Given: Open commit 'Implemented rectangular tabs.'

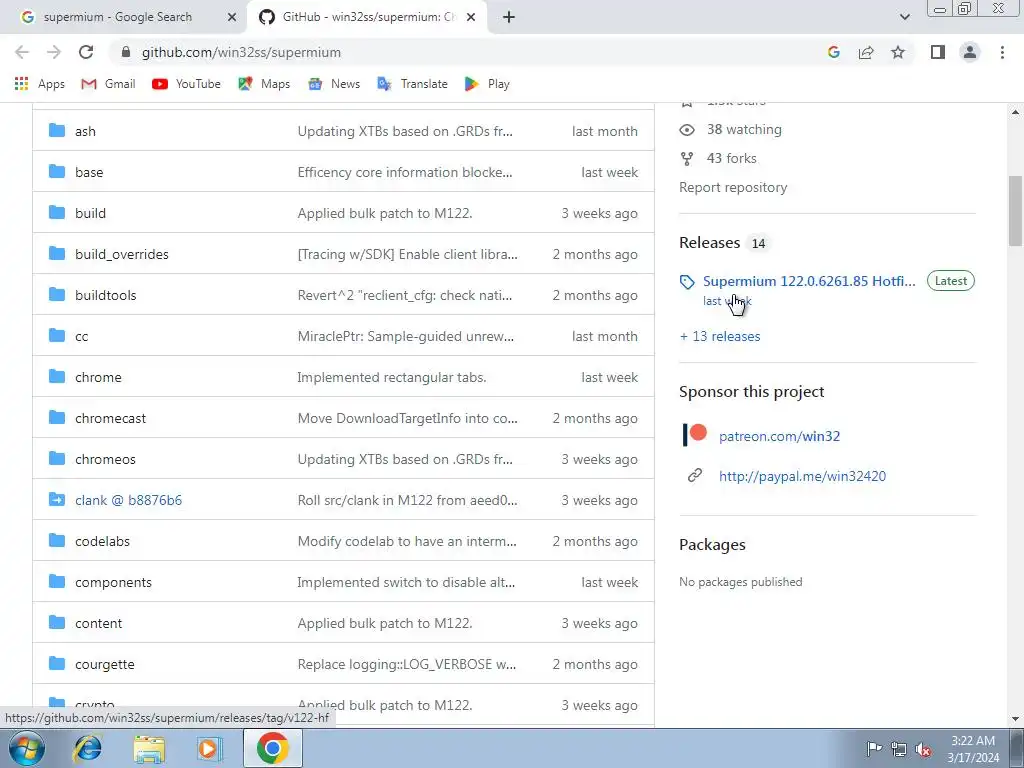Looking at the screenshot, I should click(391, 377).
